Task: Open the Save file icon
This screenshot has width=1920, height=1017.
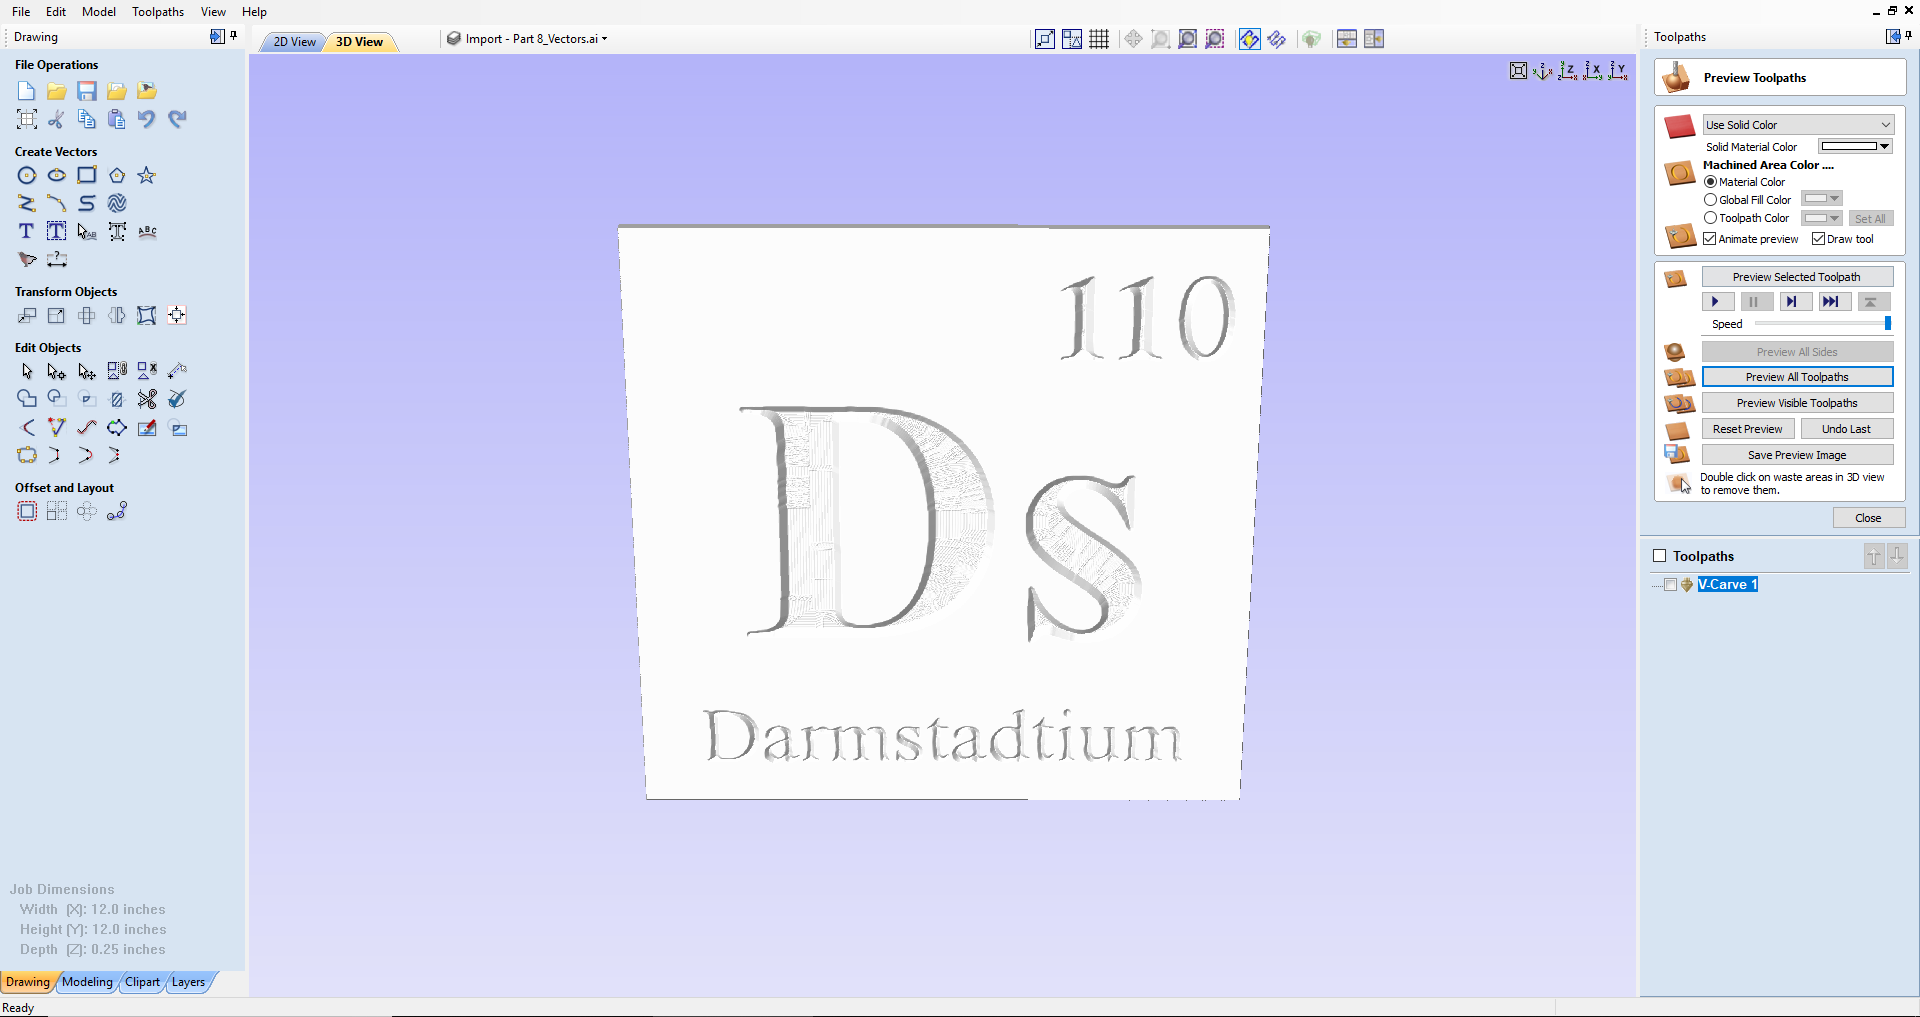Action: (x=87, y=91)
